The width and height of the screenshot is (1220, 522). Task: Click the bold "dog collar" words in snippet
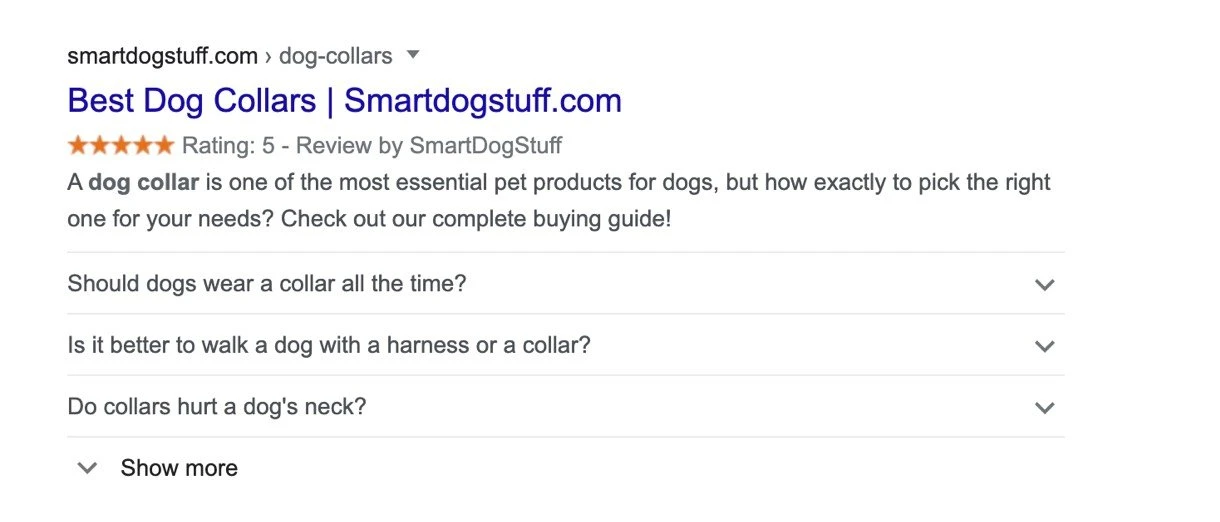pos(143,184)
